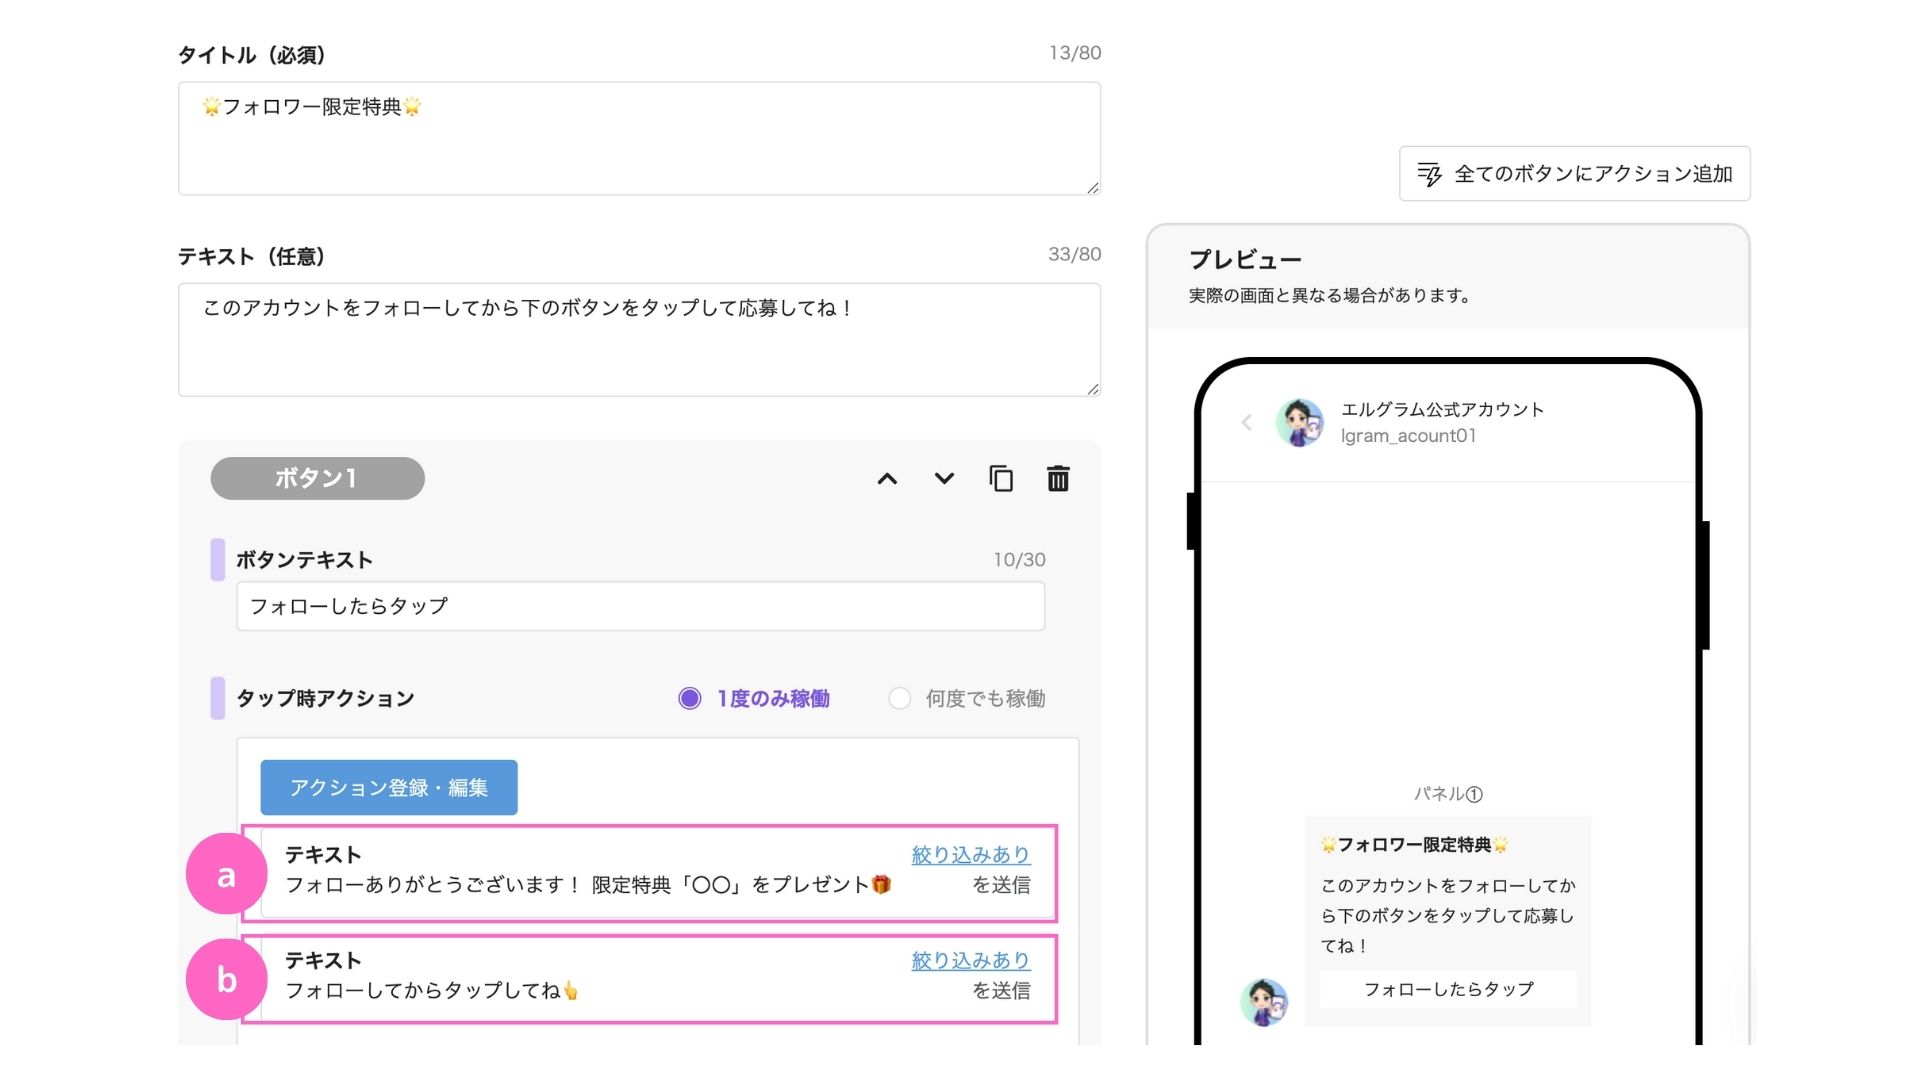Click the sender avatar beside the preview message
This screenshot has height=1080, width=1920.
tap(1264, 1002)
